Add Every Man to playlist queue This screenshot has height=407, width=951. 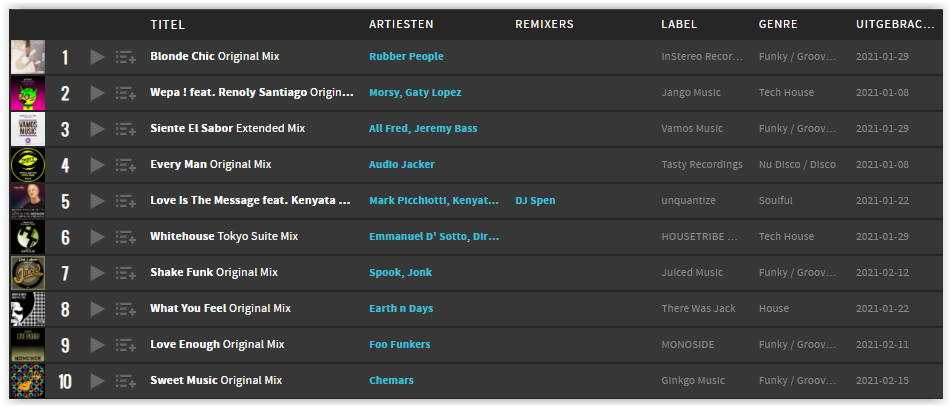tap(126, 165)
